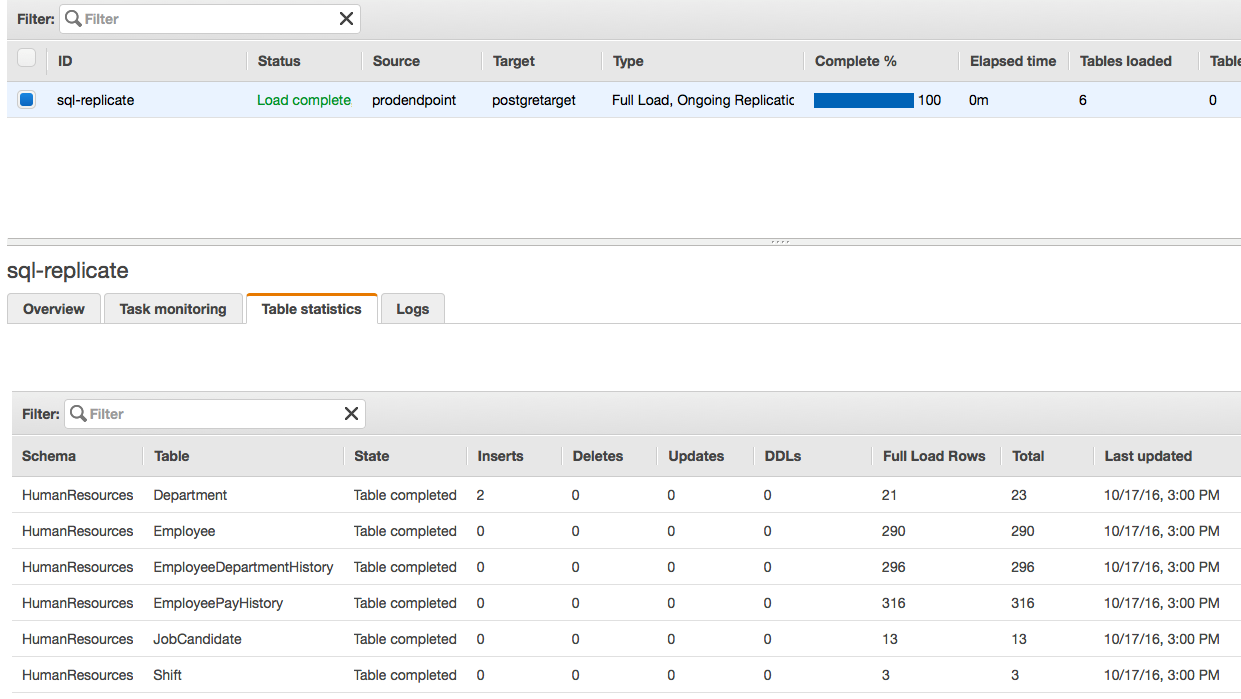This screenshot has width=1241, height=699.
Task: Click the postgretarget target cell
Action: click(534, 100)
